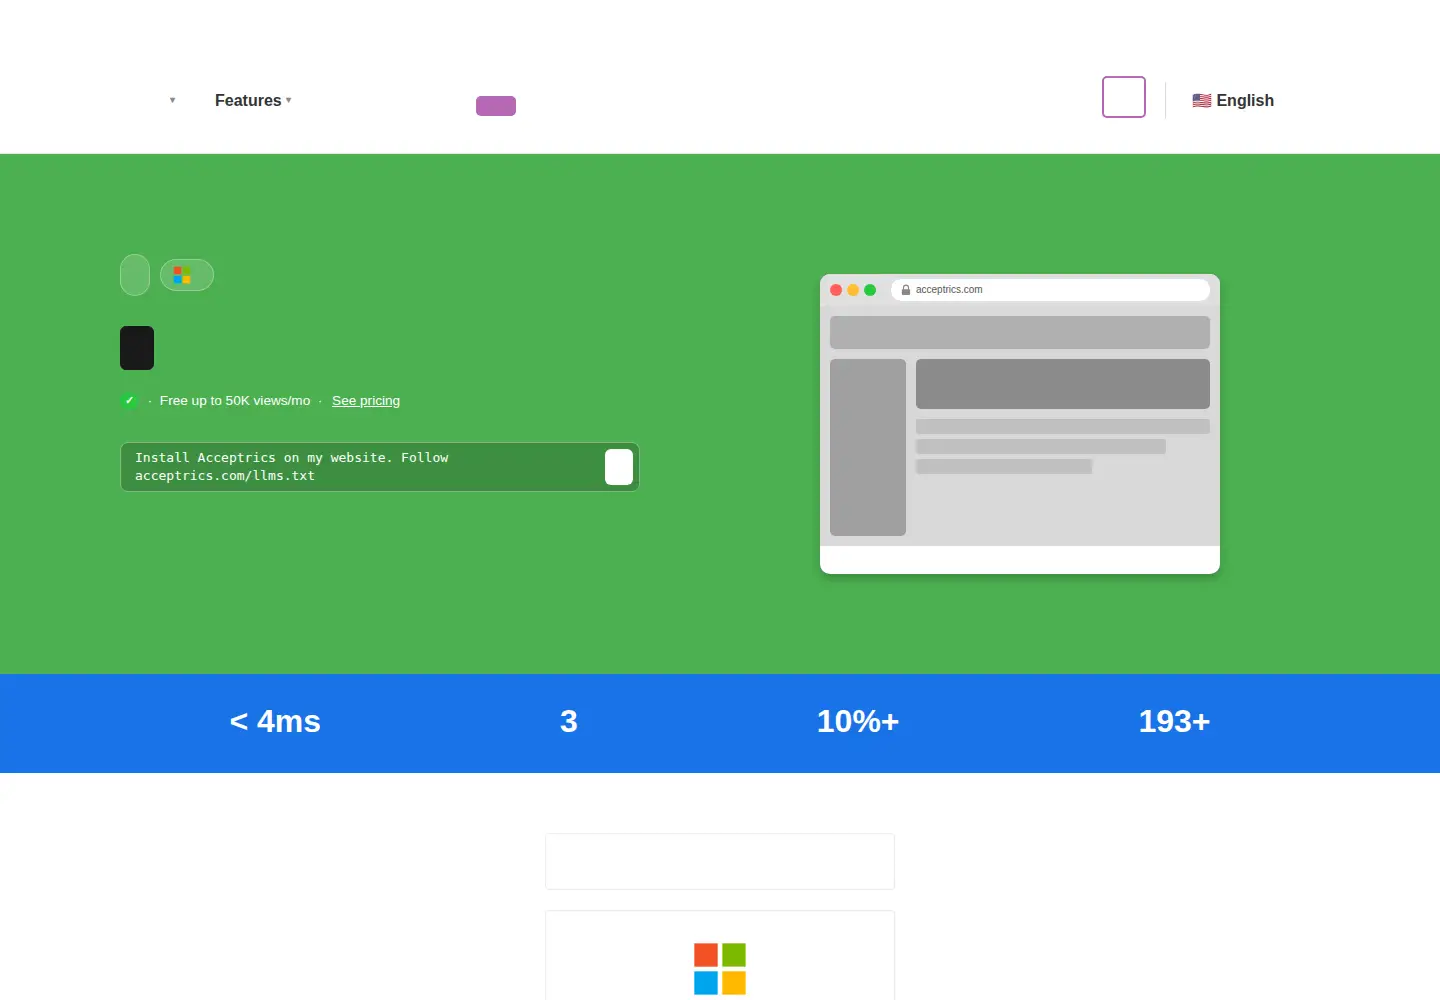Screen dimensions: 1440x1000
Task: Open the English language selector
Action: pyautogui.click(x=1233, y=100)
